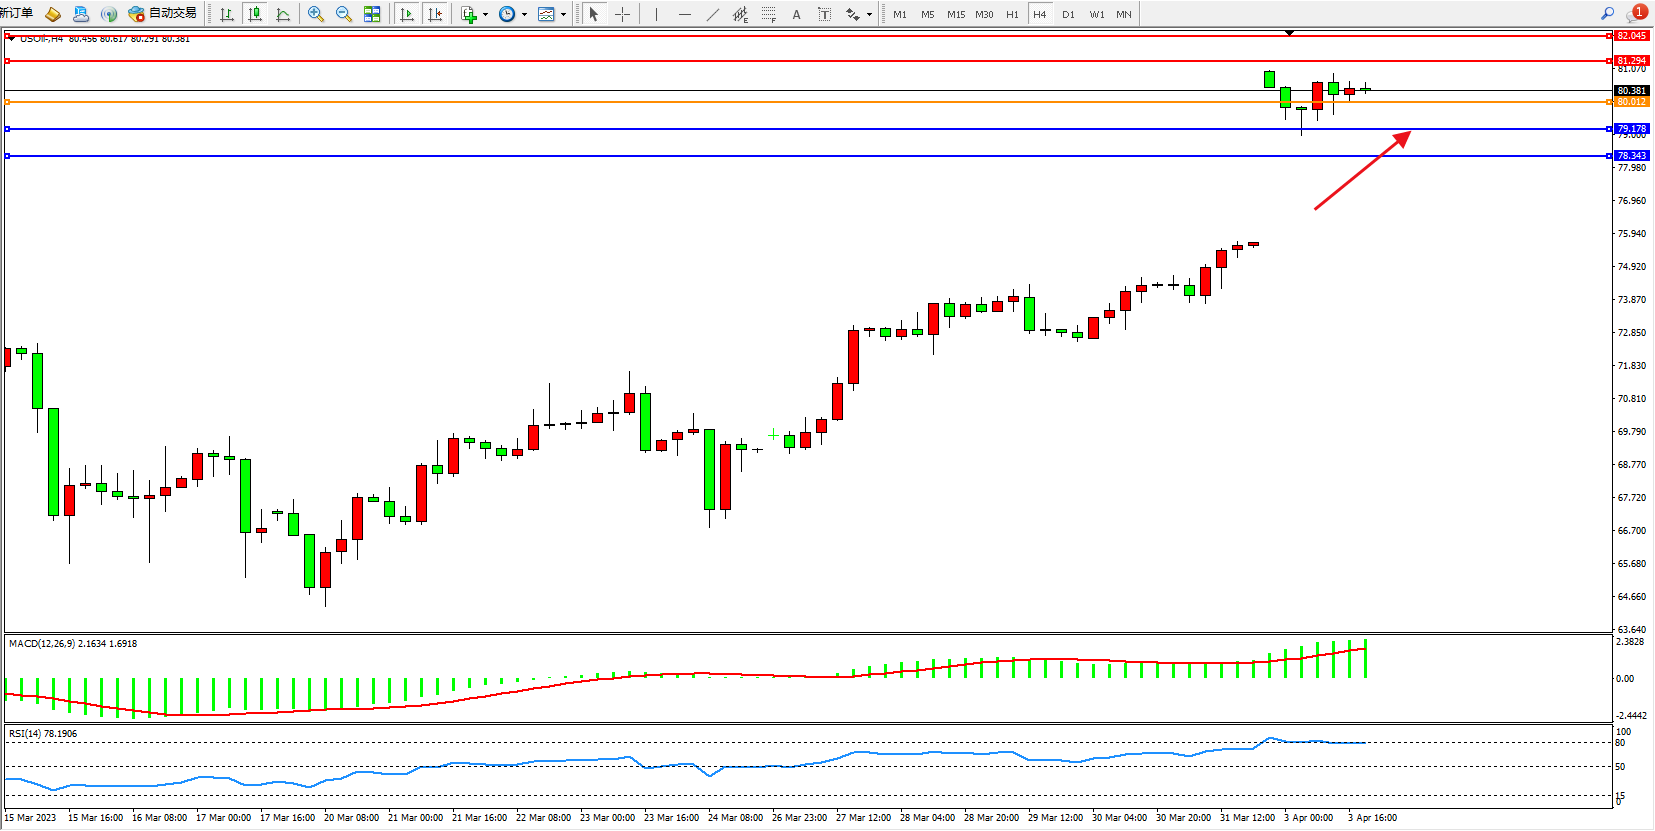Image resolution: width=1655 pixels, height=831 pixels.
Task: Switch to the H1 timeframe
Action: click(1012, 14)
